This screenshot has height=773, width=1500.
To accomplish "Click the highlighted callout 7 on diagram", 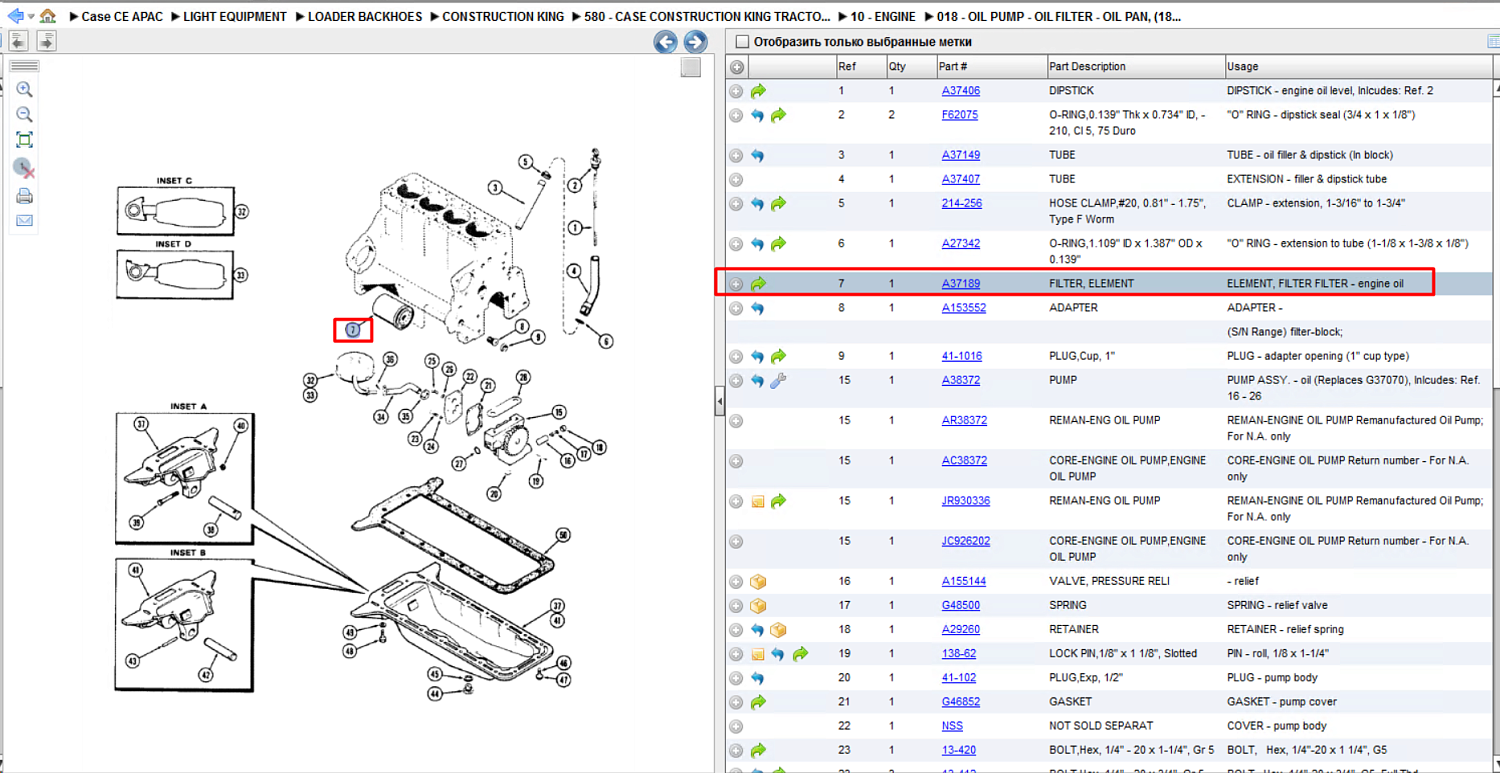I will 352,330.
